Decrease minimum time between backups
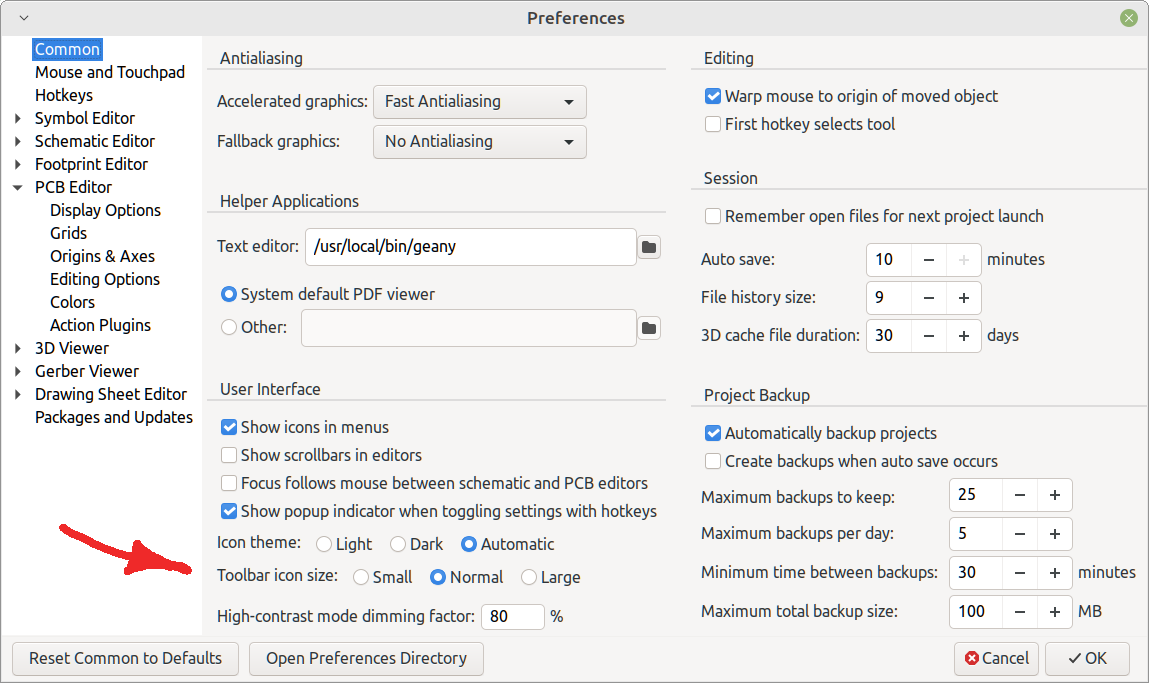The width and height of the screenshot is (1149, 683). tap(1019, 573)
